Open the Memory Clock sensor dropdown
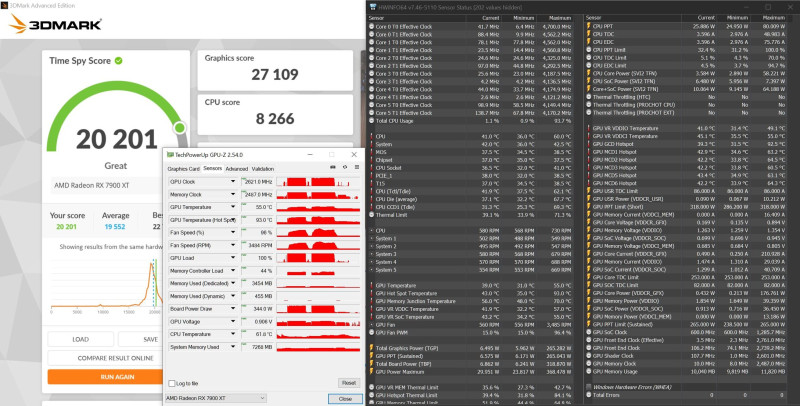This screenshot has height=406, width=800. [233, 194]
